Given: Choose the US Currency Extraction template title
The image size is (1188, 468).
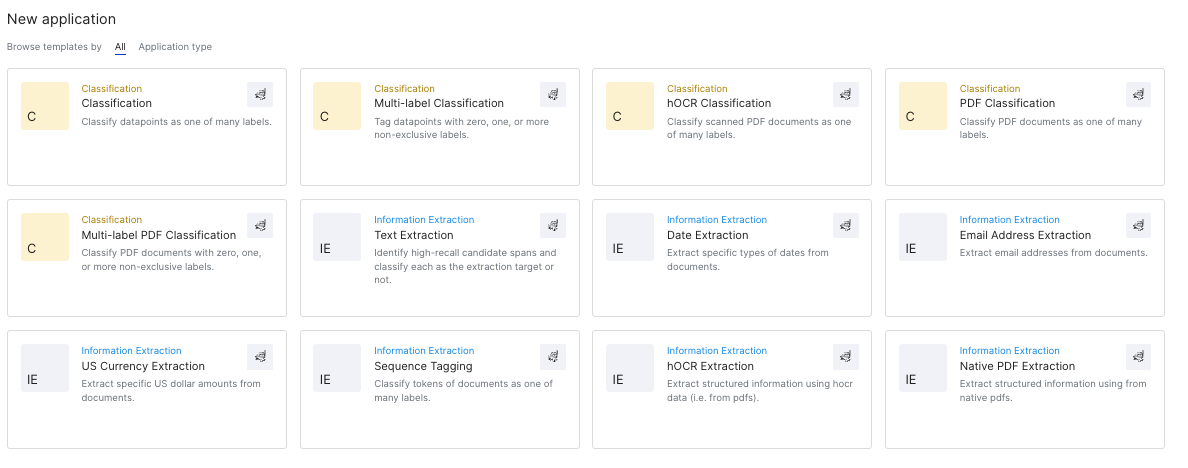Looking at the screenshot, I should pos(142,367).
